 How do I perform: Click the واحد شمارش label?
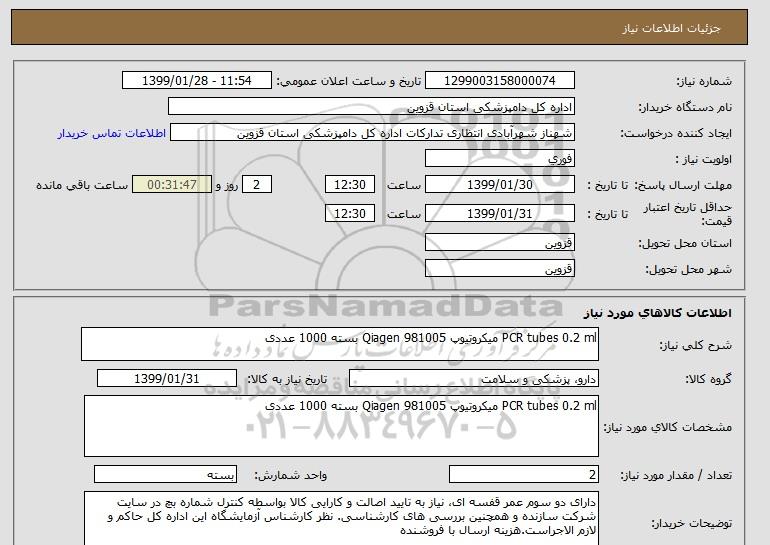pos(291,475)
